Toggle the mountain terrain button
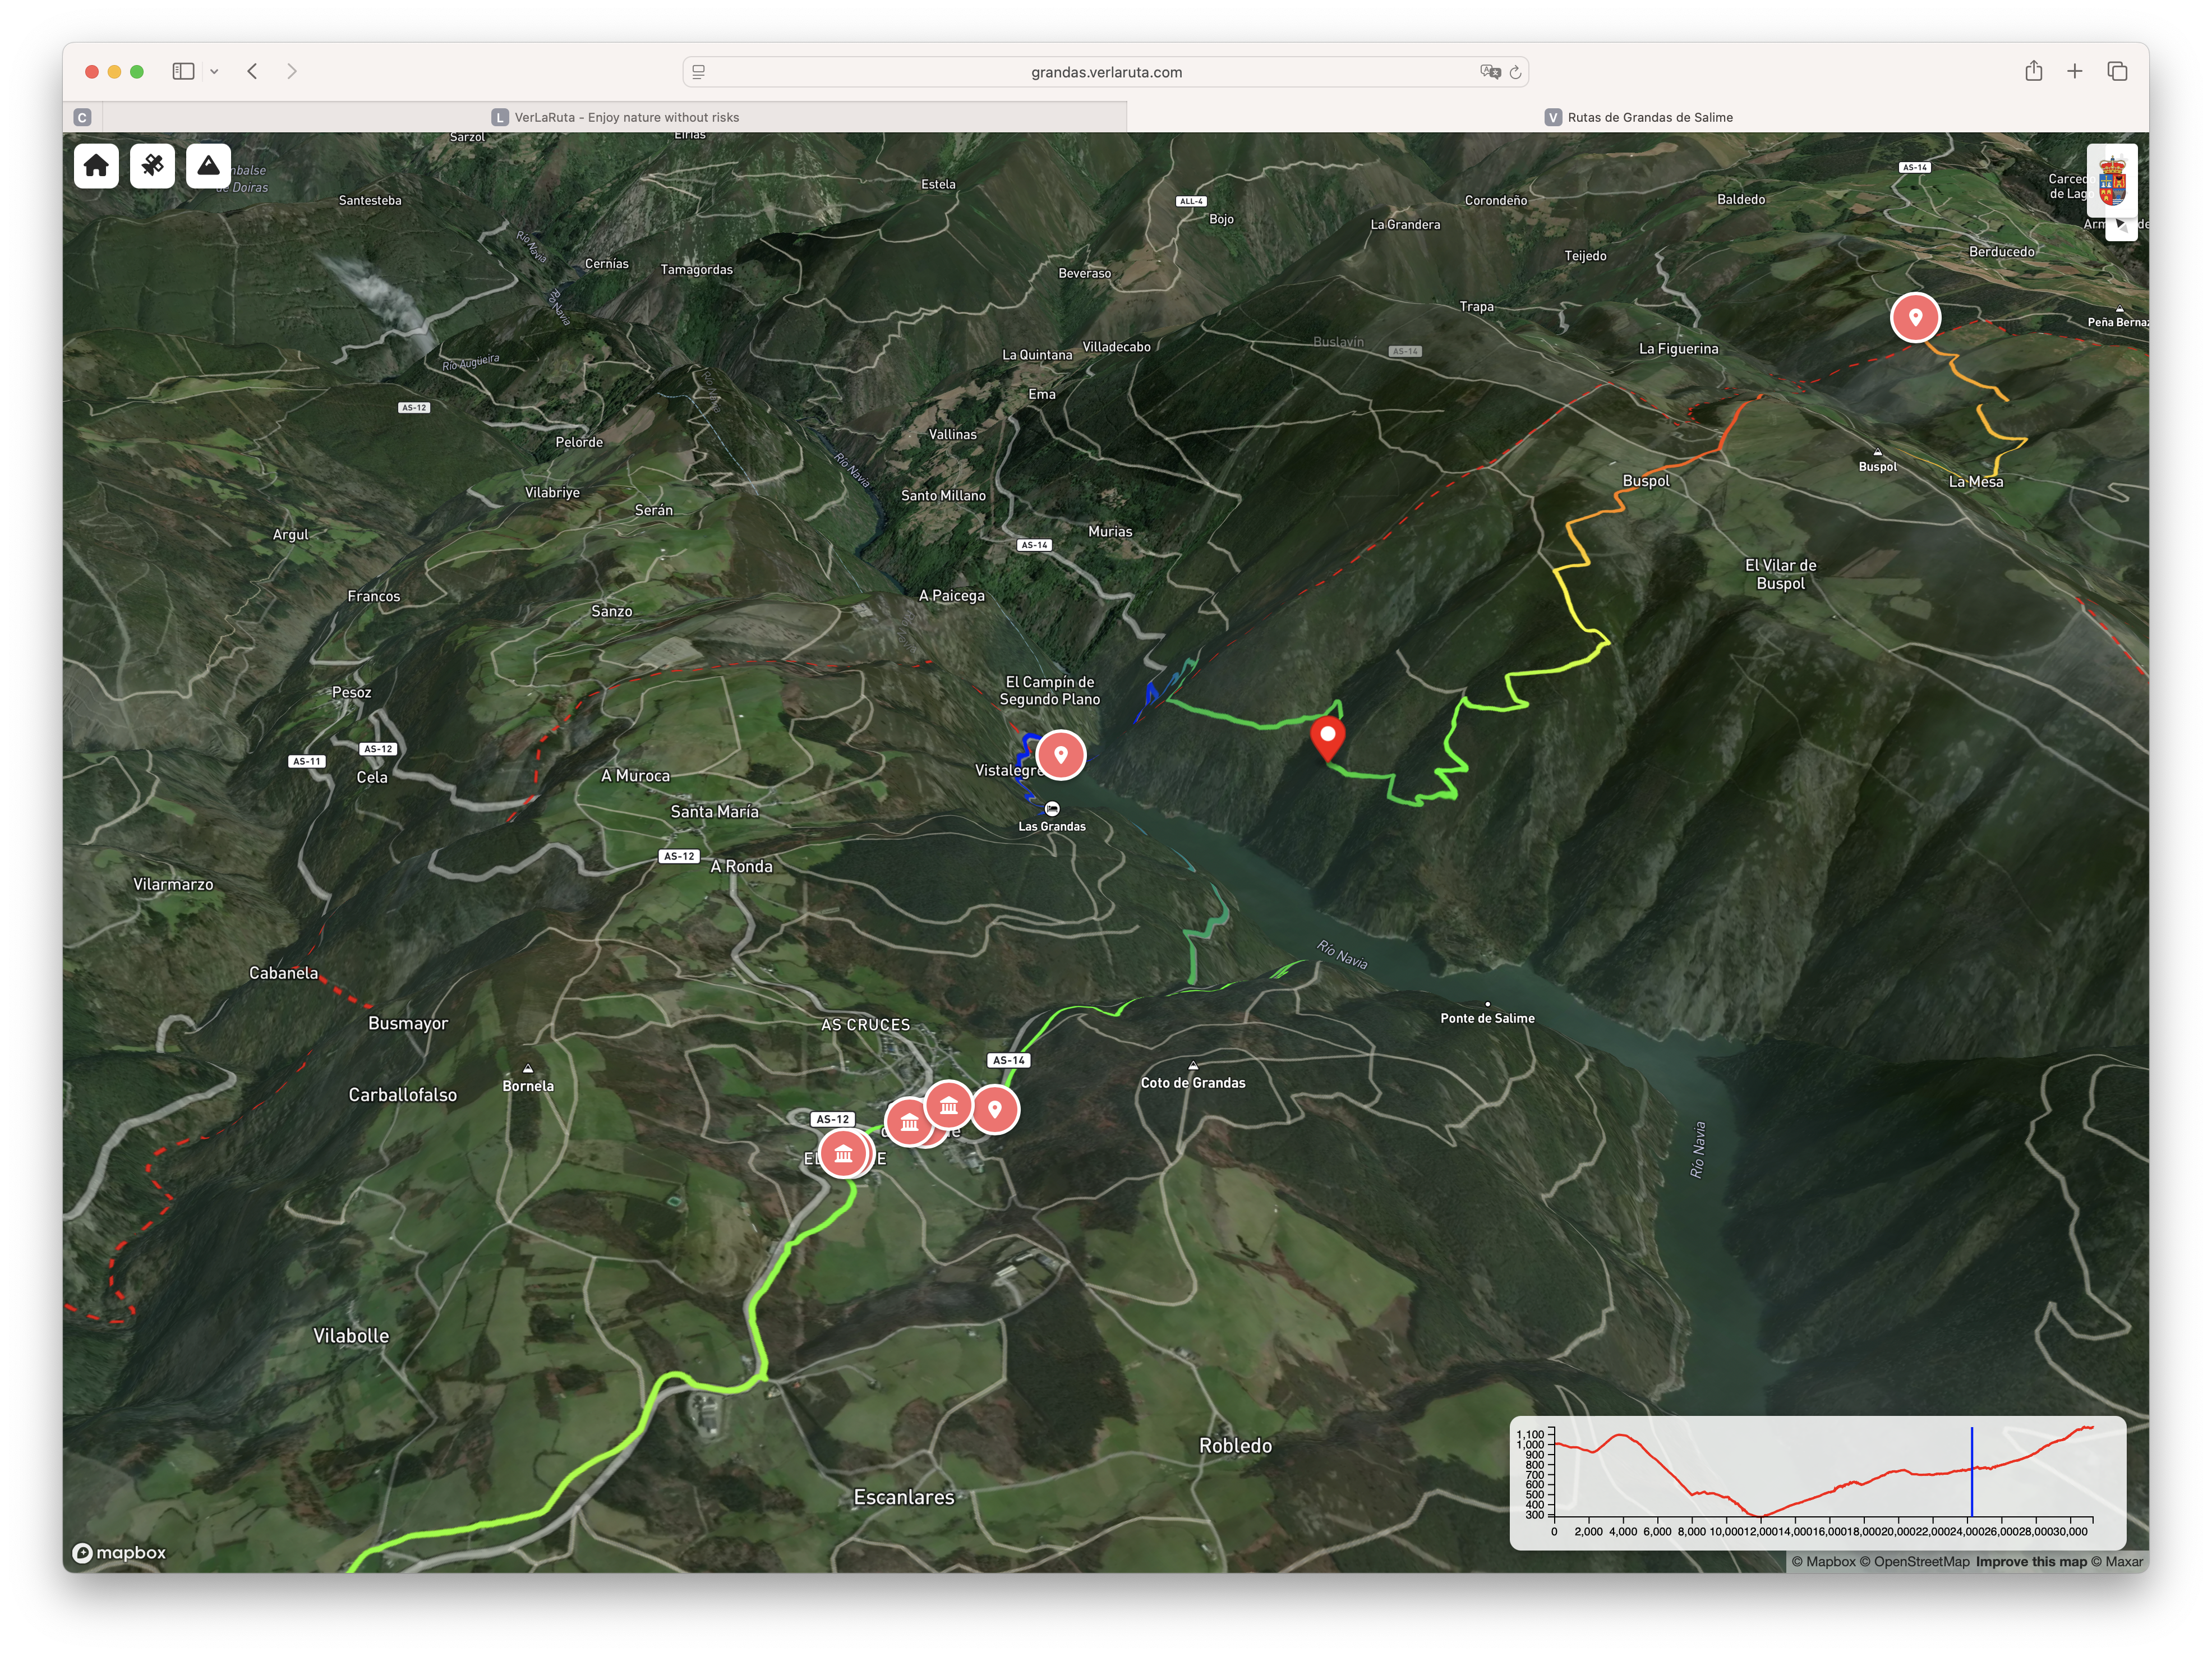The height and width of the screenshot is (1656, 2212). tap(208, 165)
